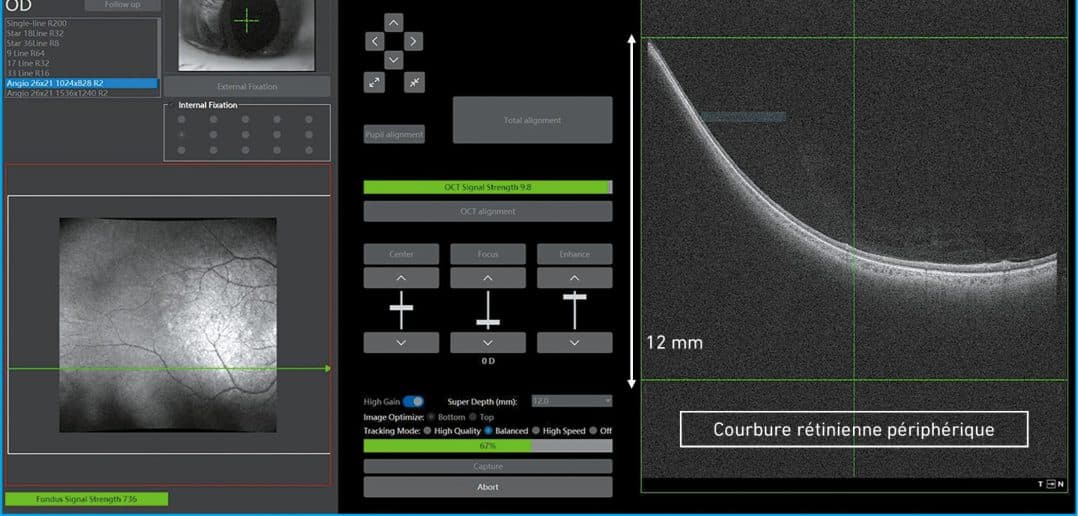Lower Focus with its down chevron
This screenshot has width=1078, height=516.
pos(488,342)
